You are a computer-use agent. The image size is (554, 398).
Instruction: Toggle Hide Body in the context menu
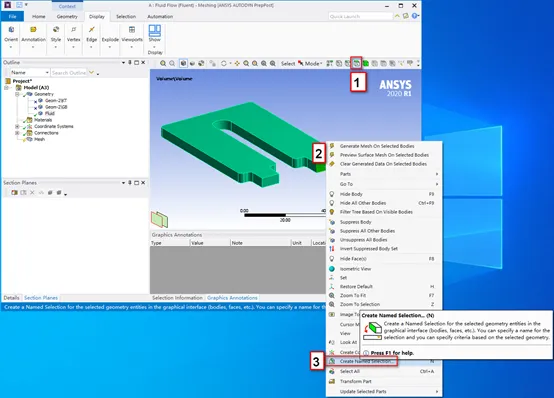[x=384, y=194]
